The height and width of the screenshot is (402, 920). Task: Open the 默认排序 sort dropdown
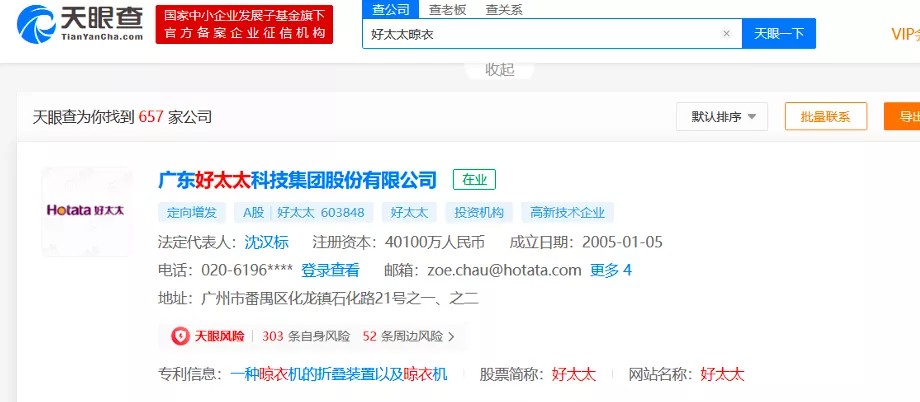point(722,116)
